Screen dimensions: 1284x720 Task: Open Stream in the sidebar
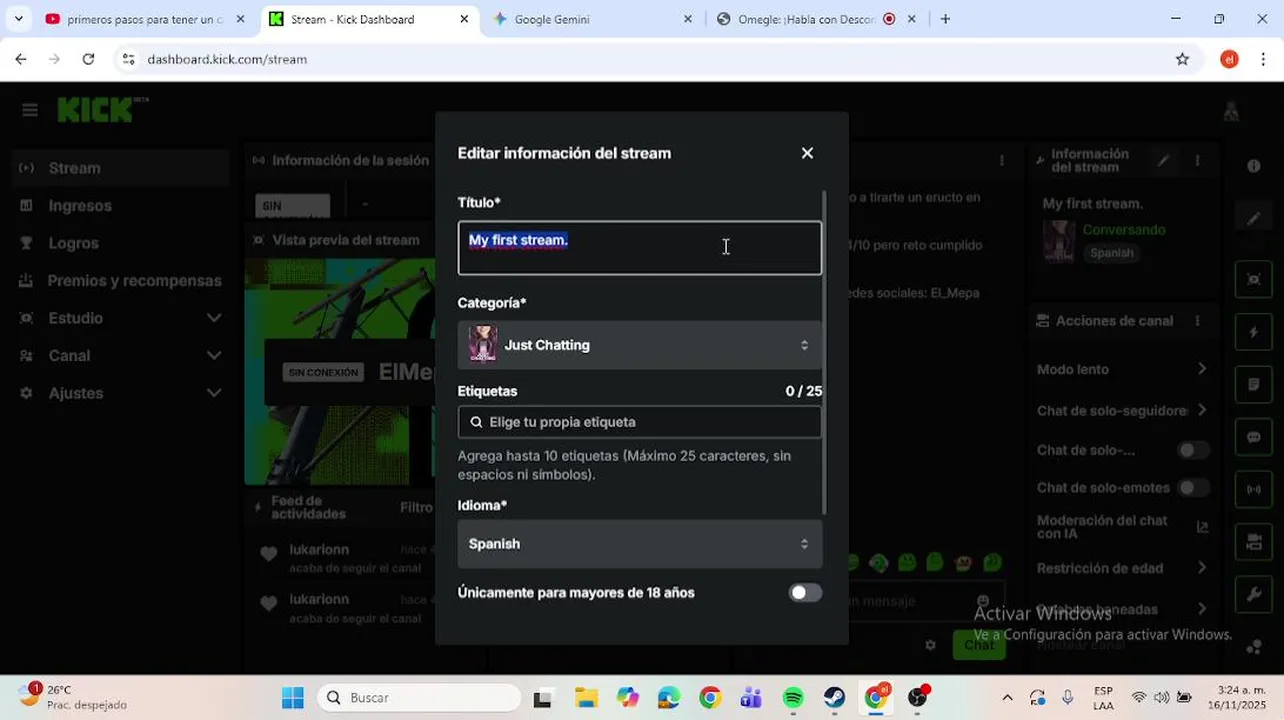click(x=122, y=168)
